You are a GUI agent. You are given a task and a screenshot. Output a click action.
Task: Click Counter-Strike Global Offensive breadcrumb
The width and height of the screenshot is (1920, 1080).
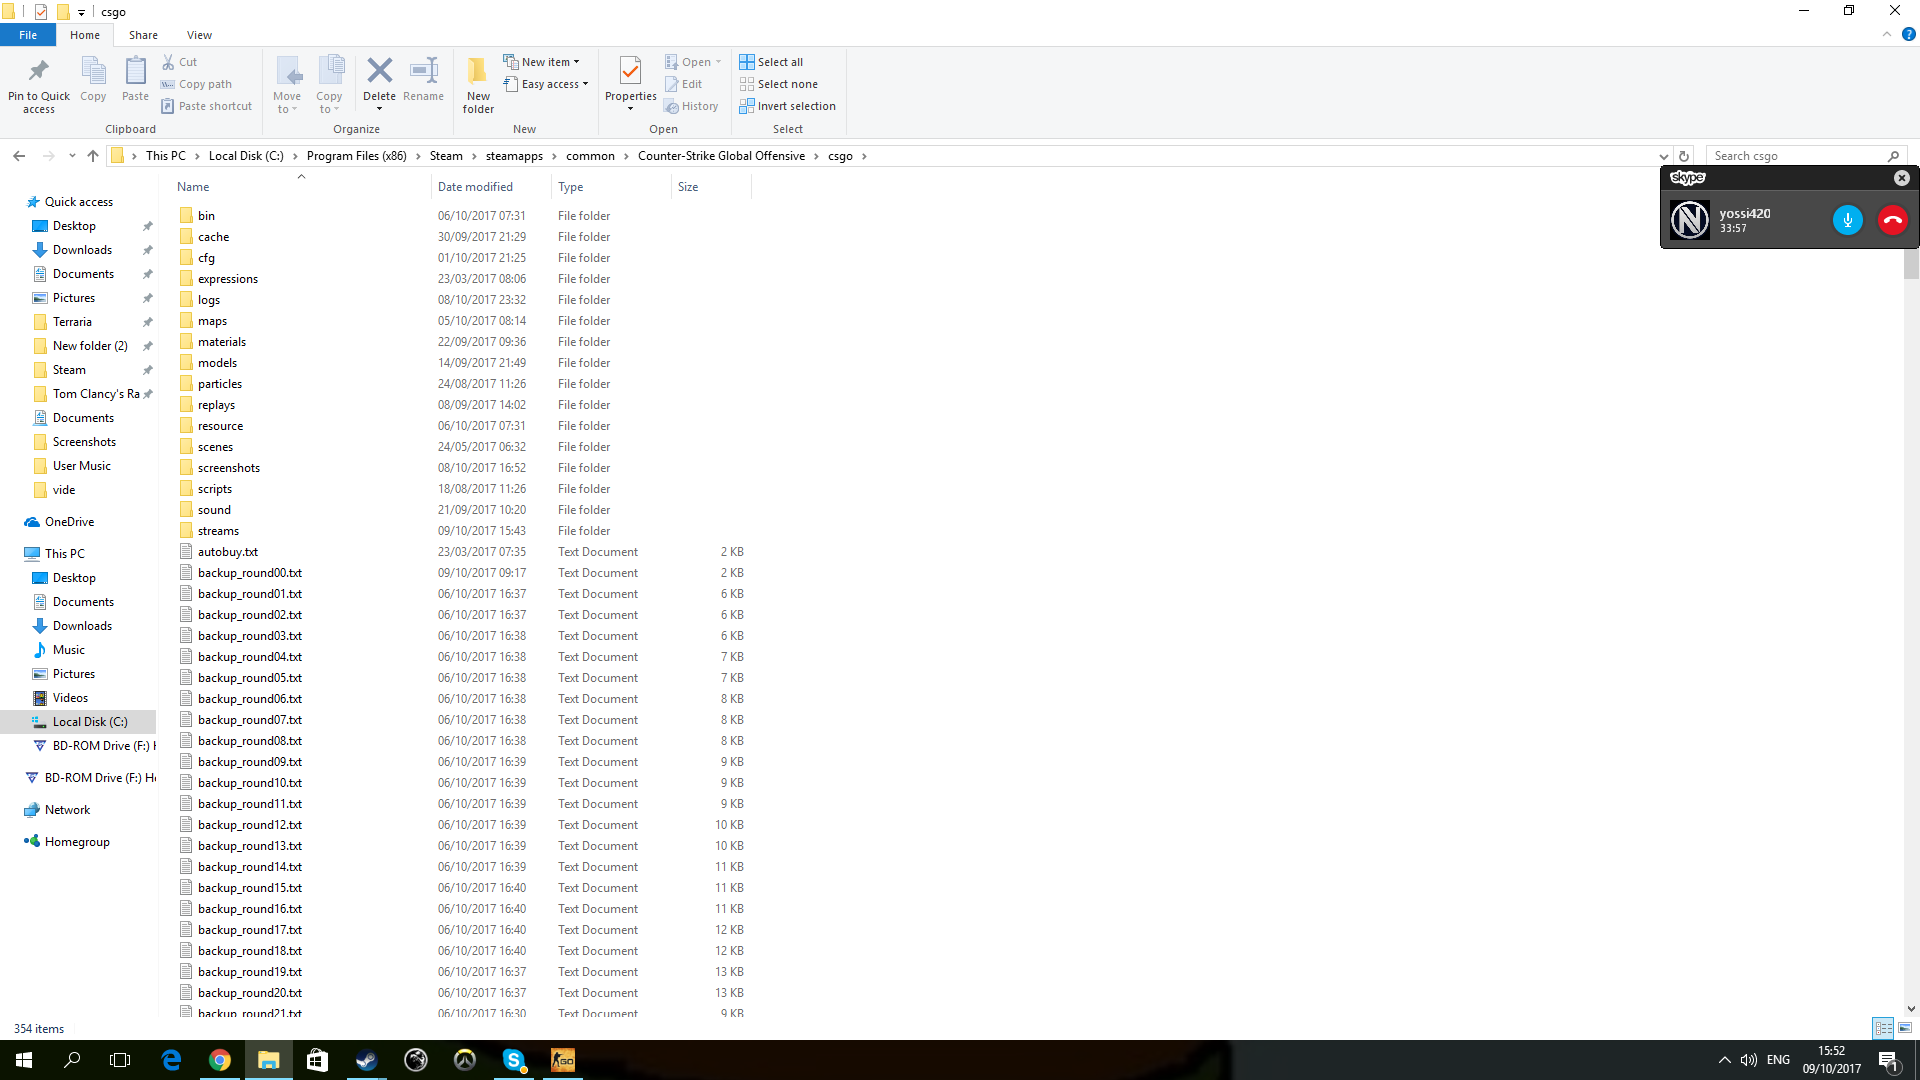721,156
